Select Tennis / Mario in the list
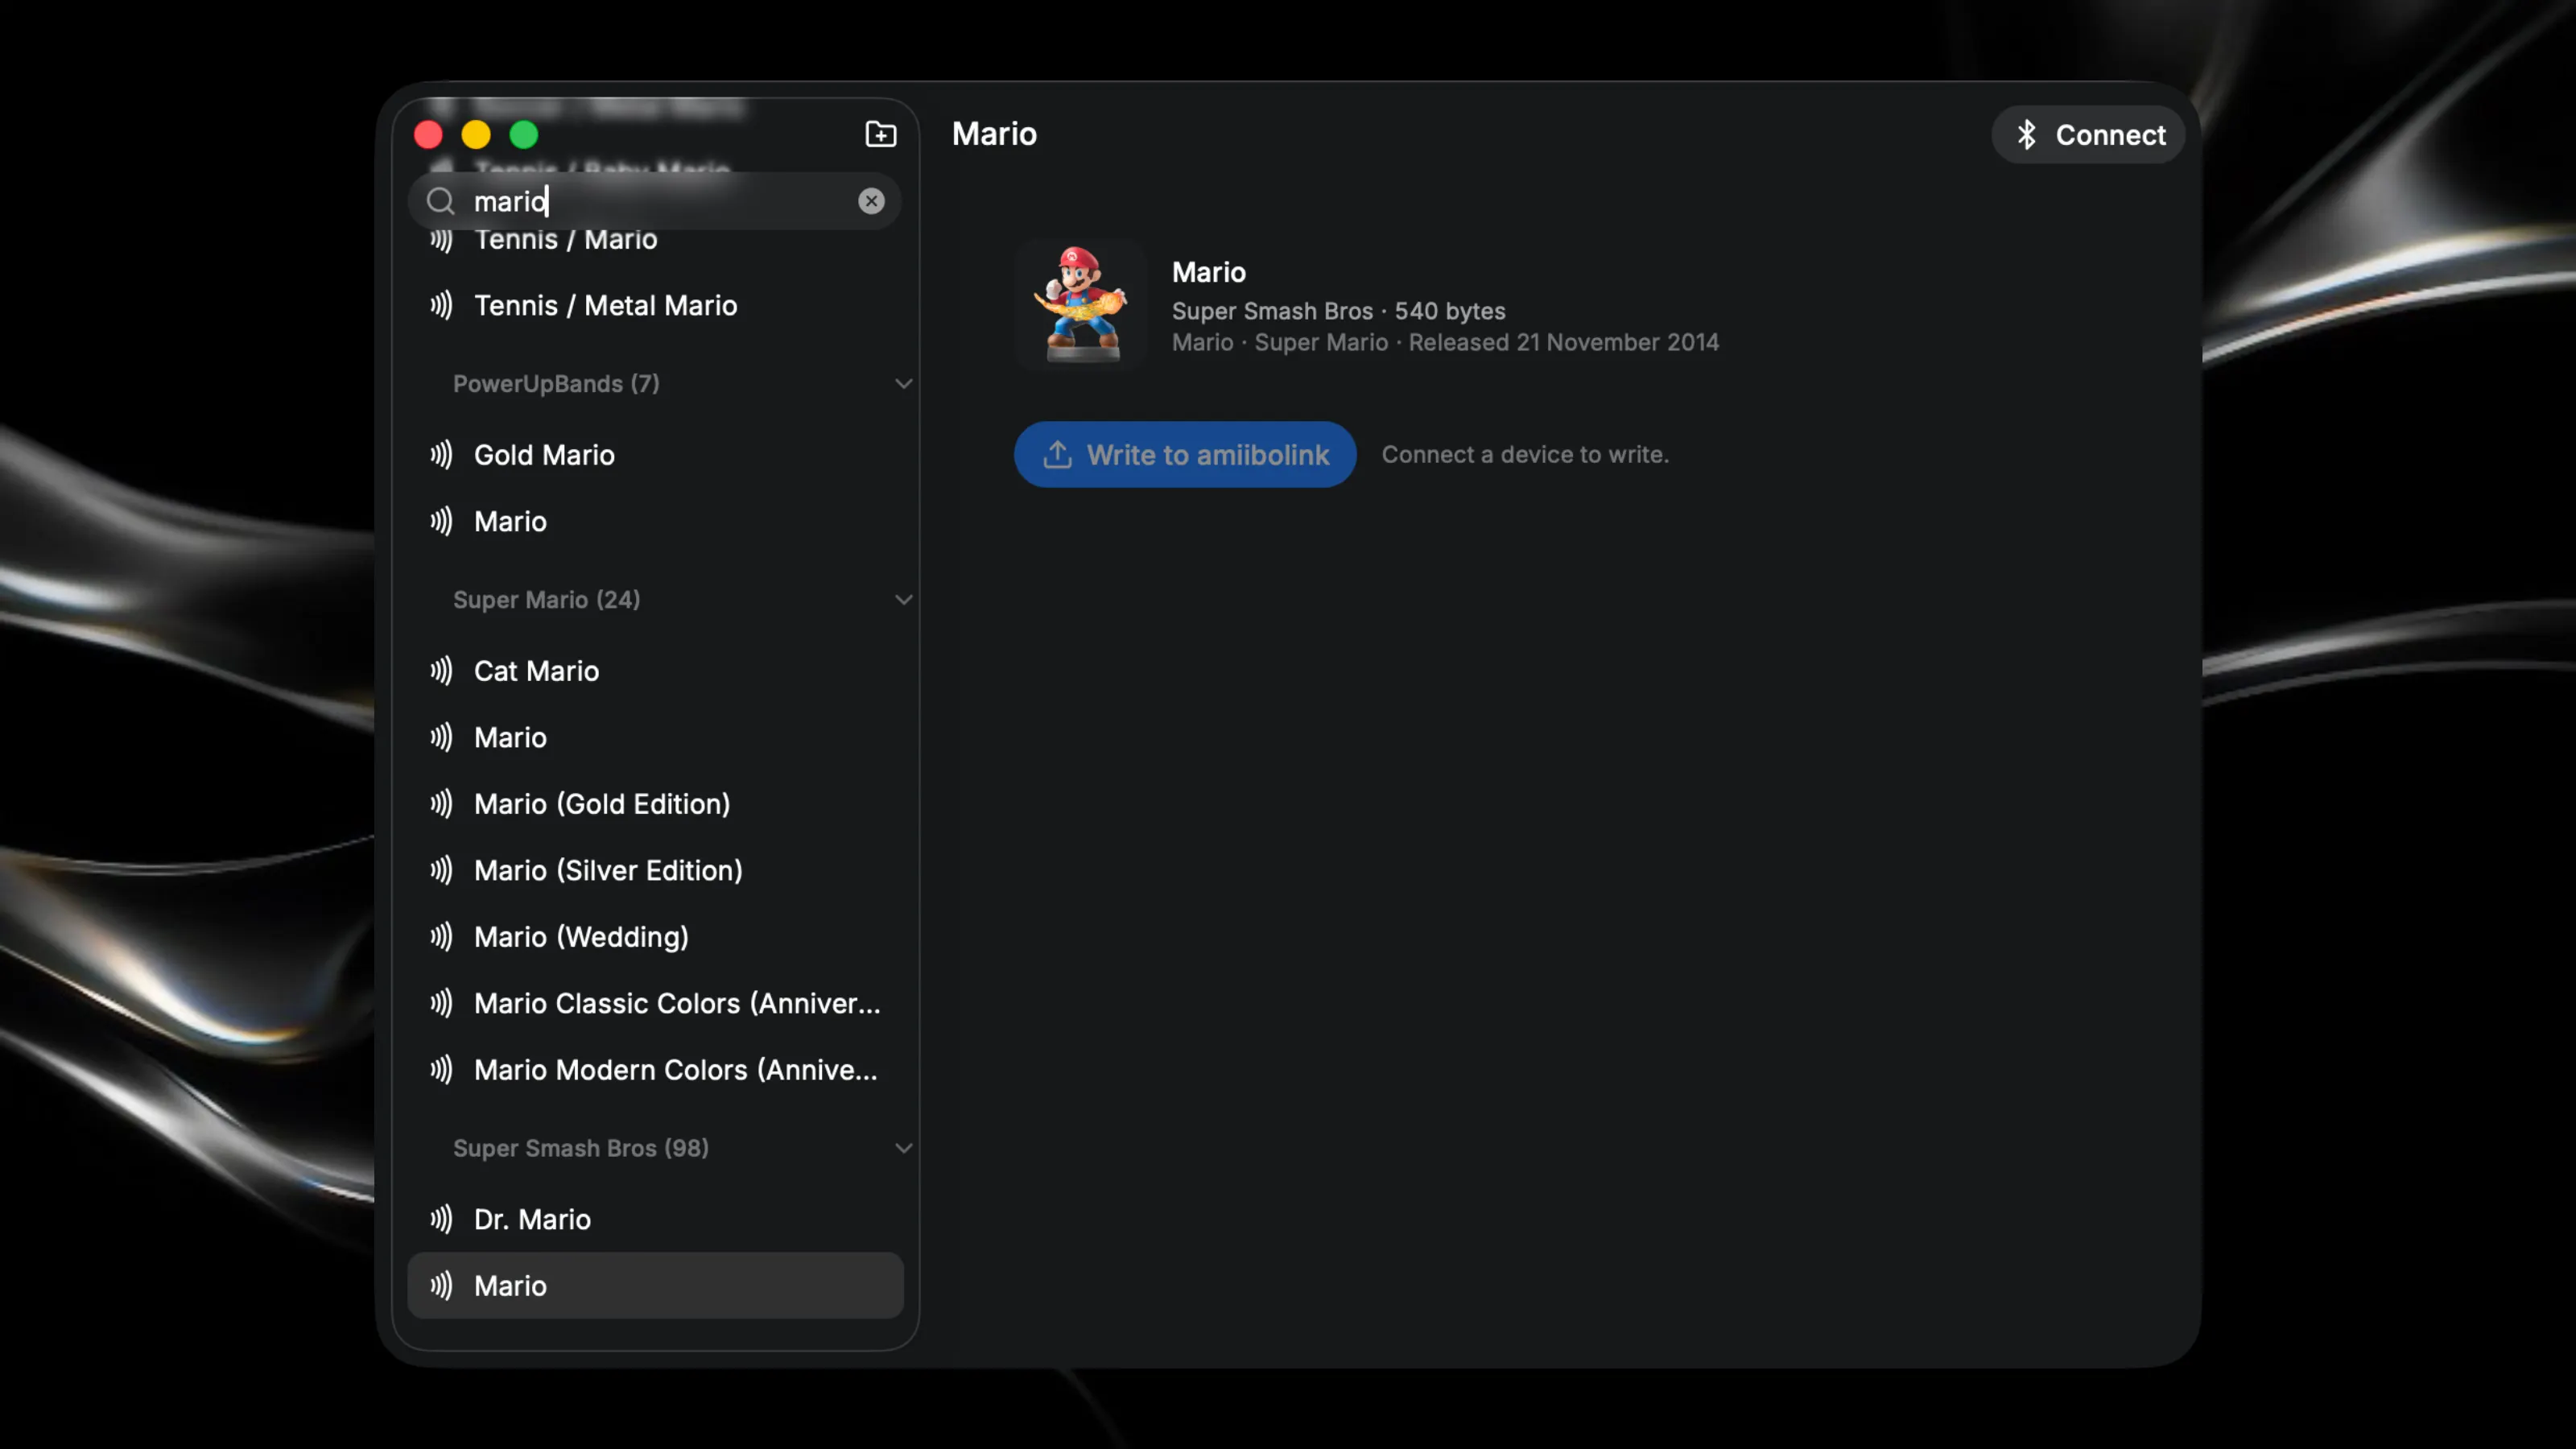The image size is (2576, 1449). 655,240
